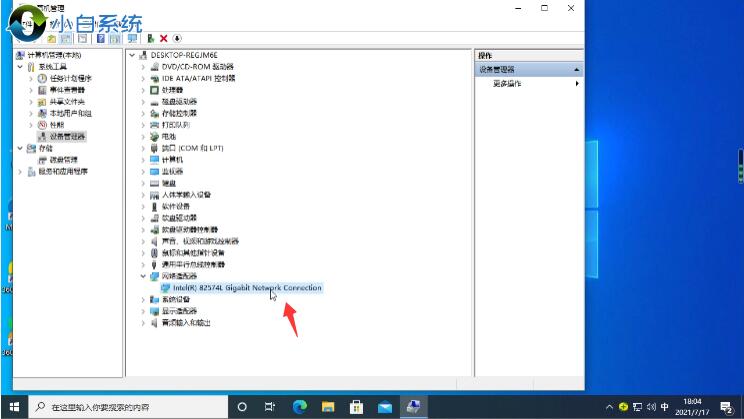Screen dimensions: 744x419
Task: Click the scan for hardware changes monitor icon
Action: click(134, 38)
